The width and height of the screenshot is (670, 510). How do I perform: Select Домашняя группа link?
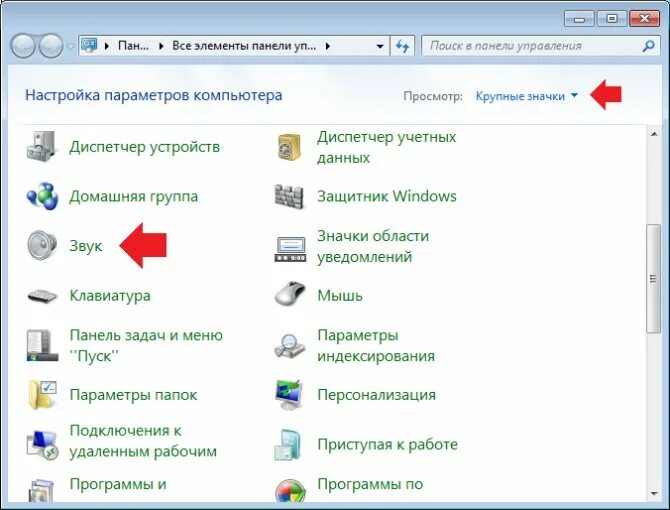coord(134,196)
